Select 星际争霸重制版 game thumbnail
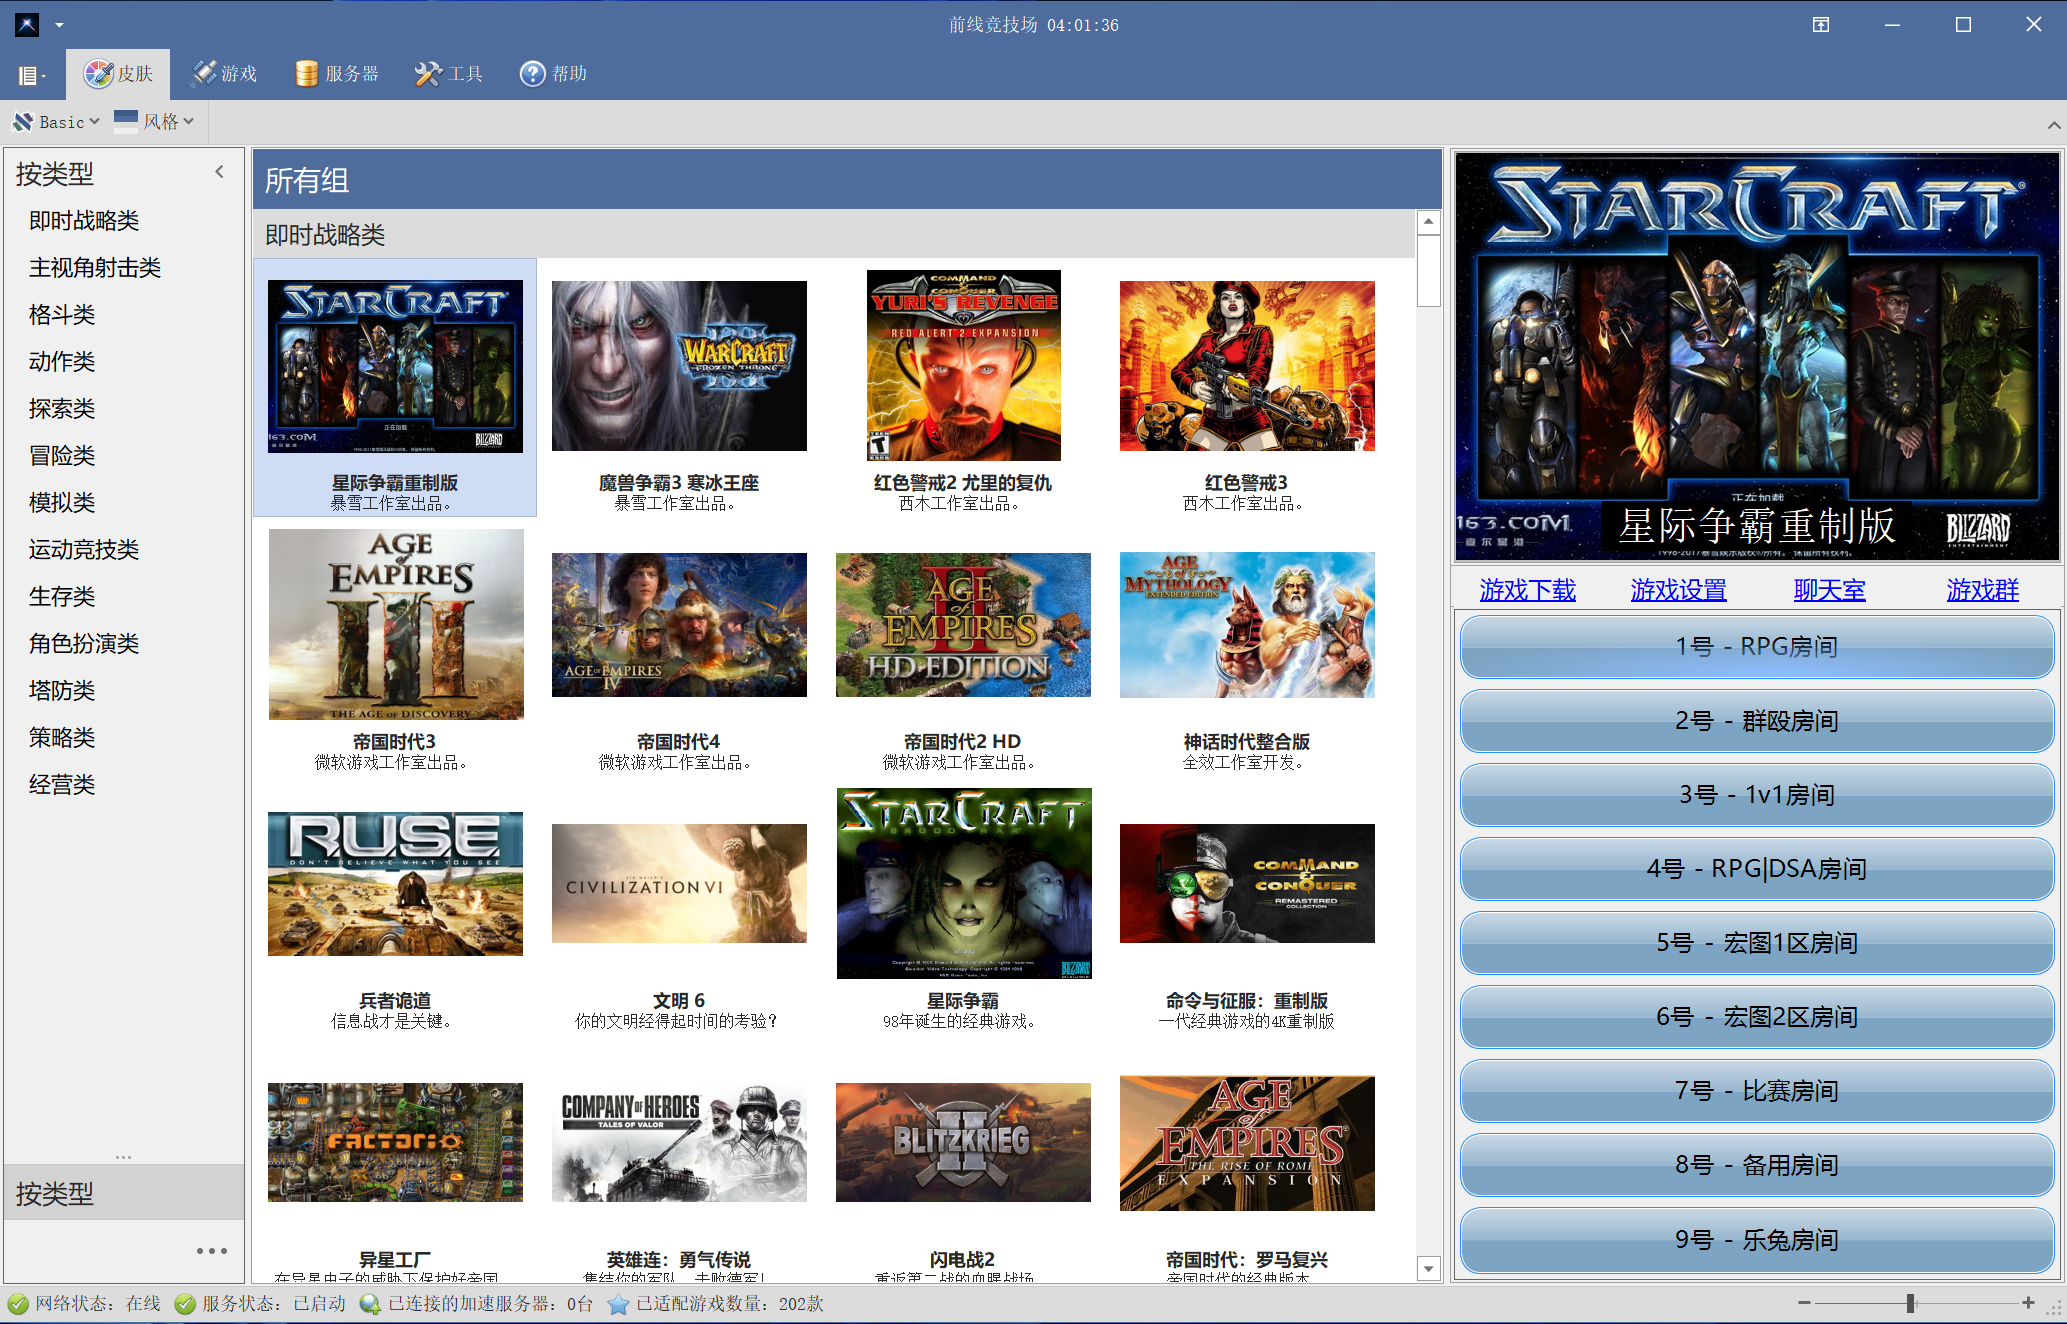 [x=395, y=366]
